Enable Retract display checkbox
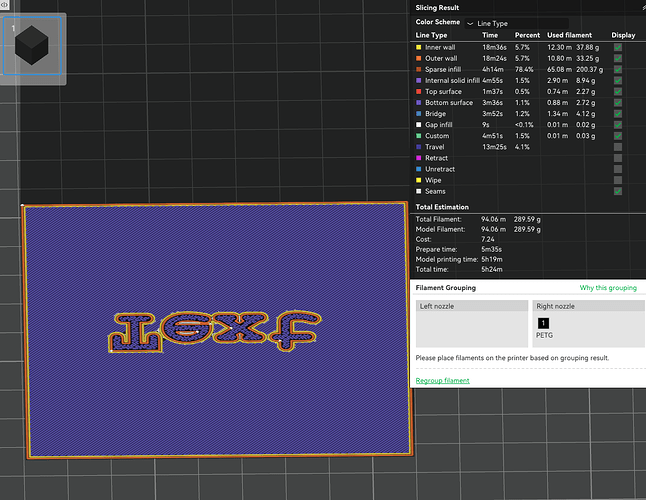This screenshot has width=646, height=500. point(618,158)
